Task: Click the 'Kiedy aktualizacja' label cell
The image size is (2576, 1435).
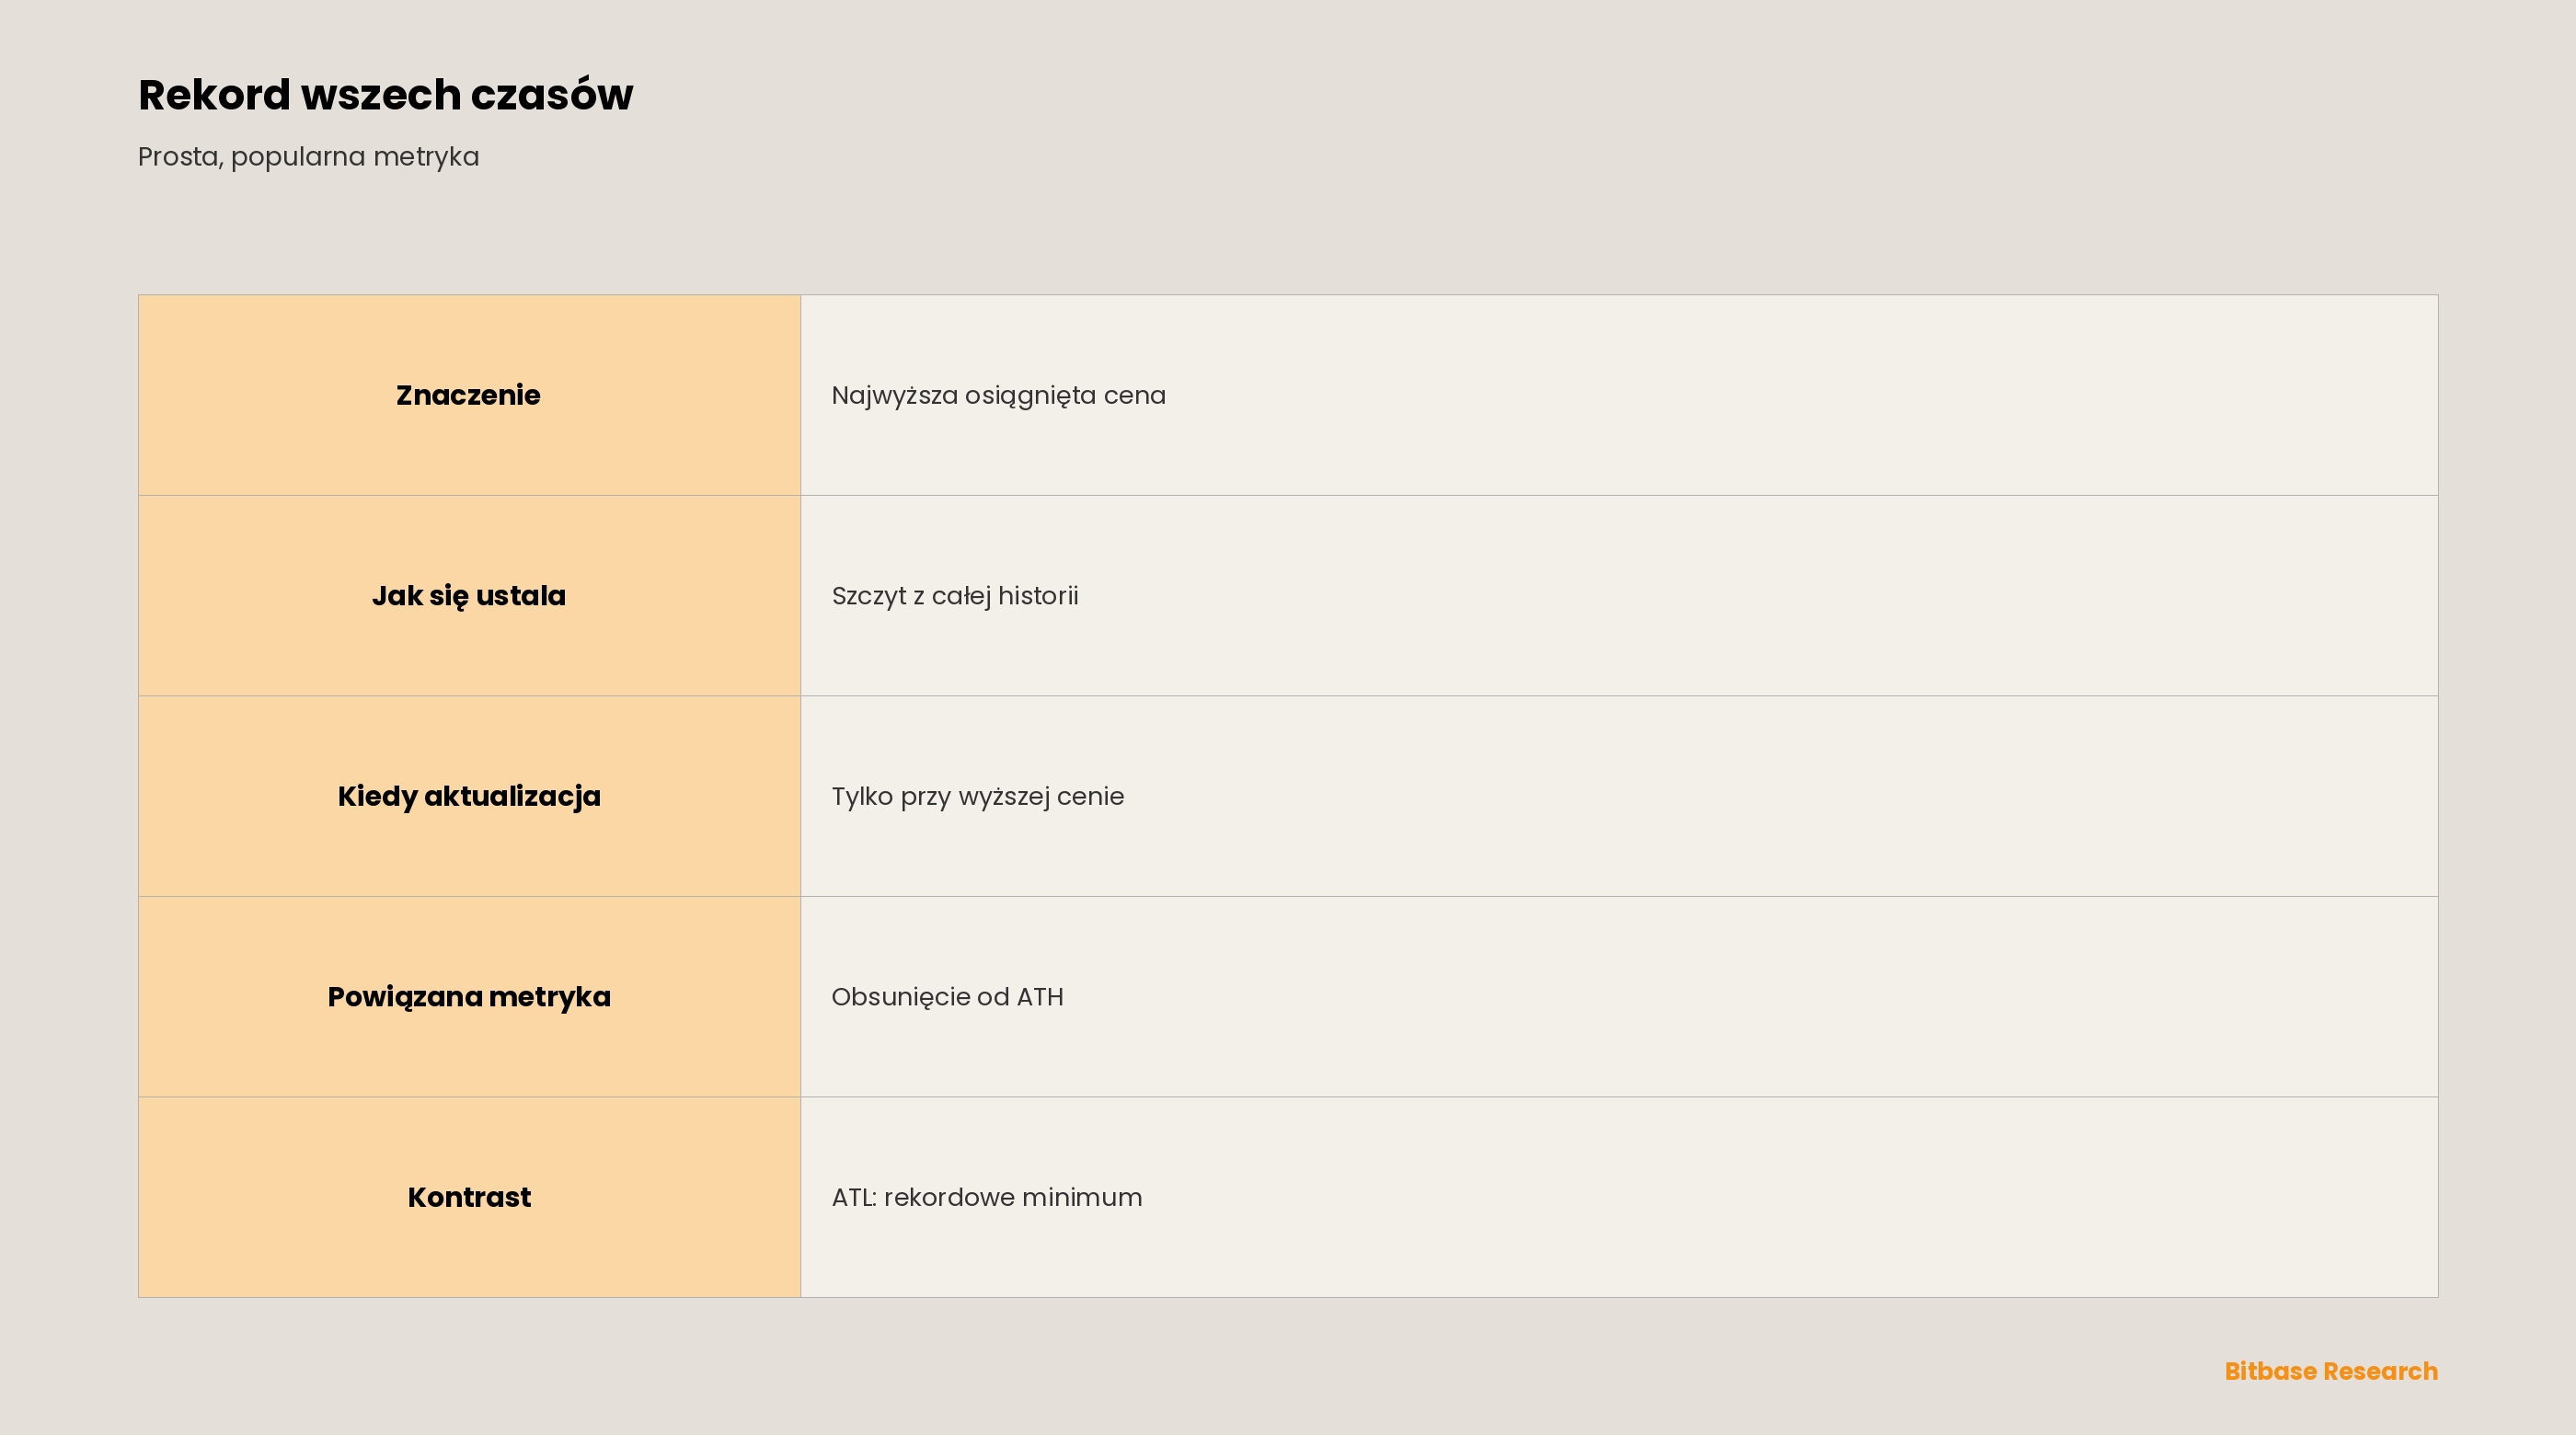Action: coord(469,796)
